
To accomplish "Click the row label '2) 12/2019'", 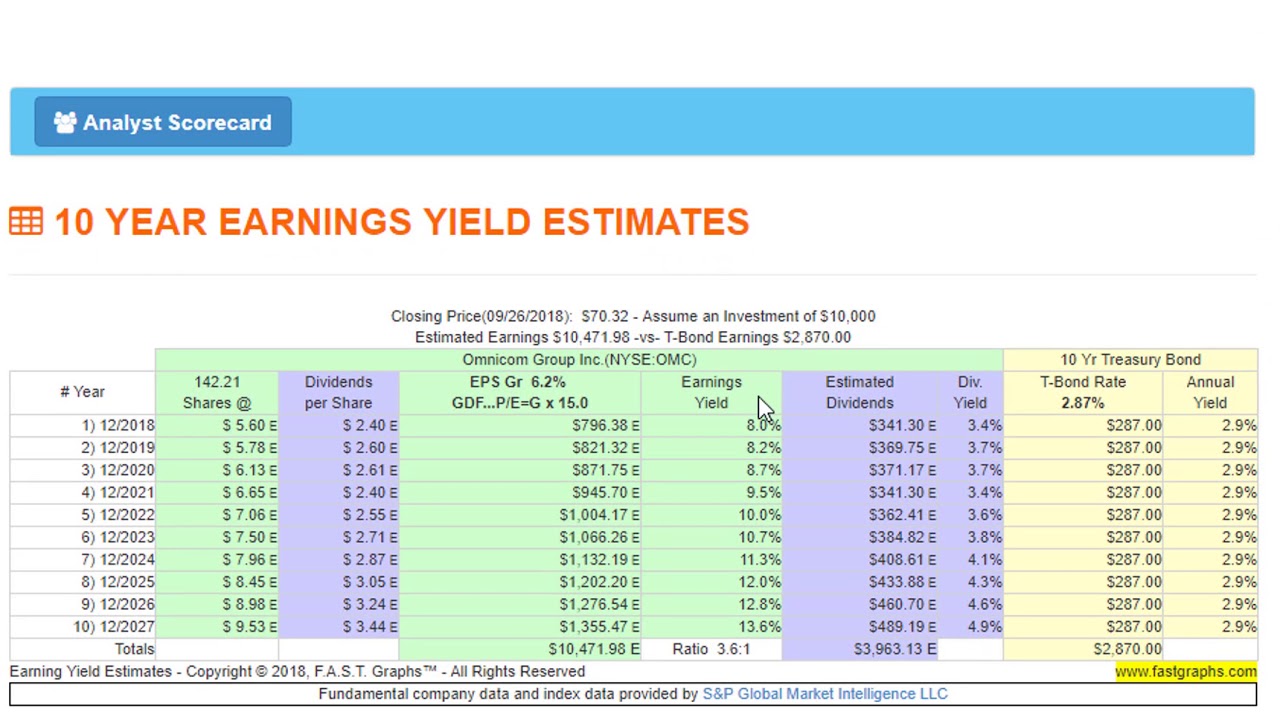I will pyautogui.click(x=118, y=448).
